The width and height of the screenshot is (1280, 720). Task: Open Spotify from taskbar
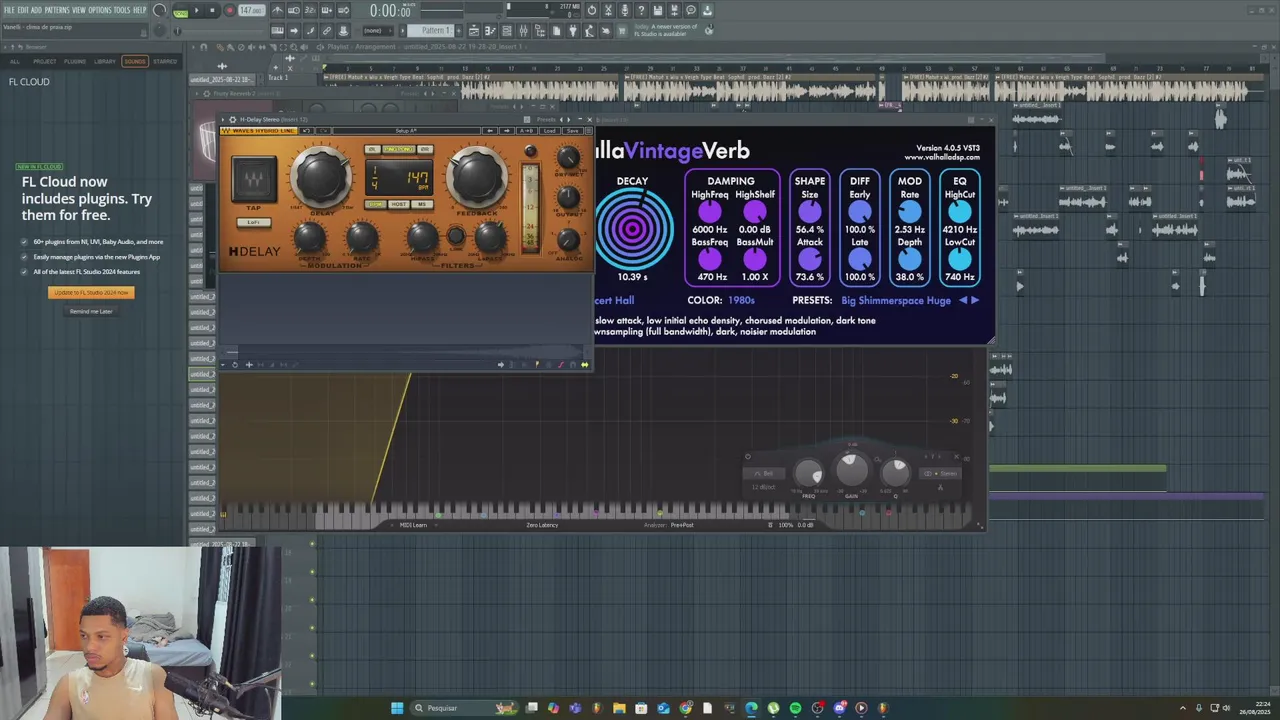795,708
